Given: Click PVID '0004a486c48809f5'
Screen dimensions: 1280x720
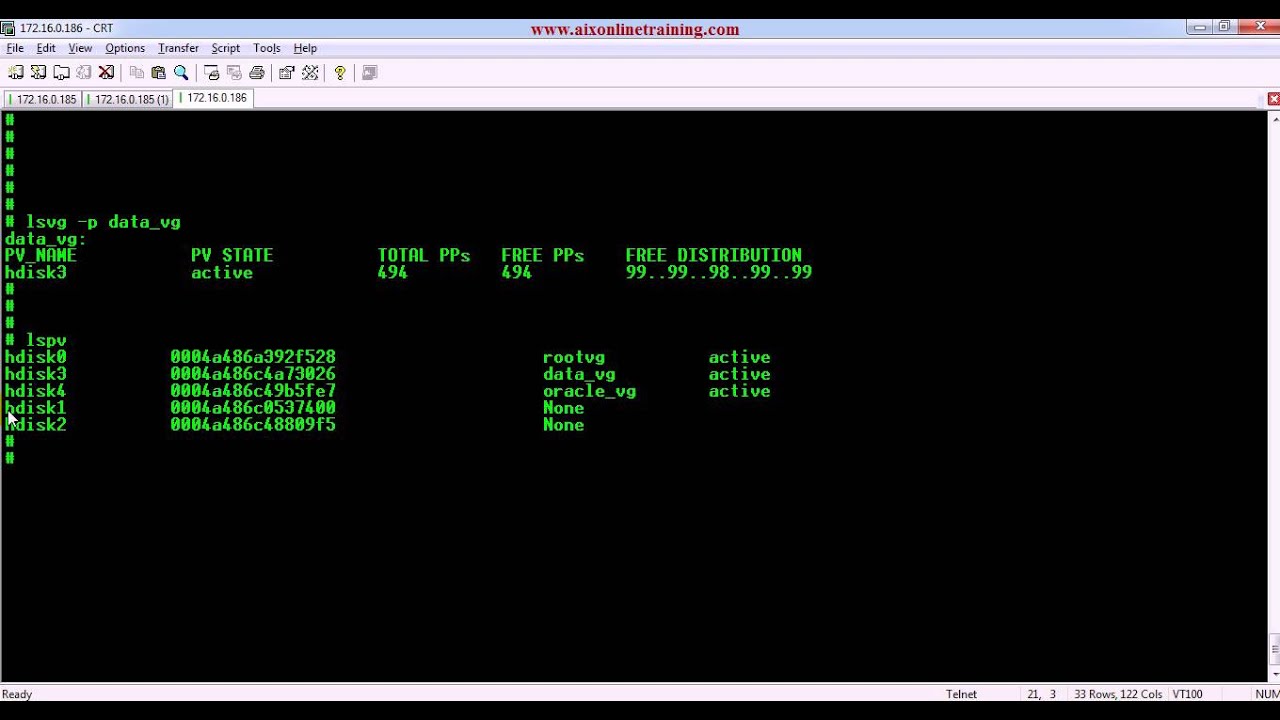Looking at the screenshot, I should tap(253, 425).
